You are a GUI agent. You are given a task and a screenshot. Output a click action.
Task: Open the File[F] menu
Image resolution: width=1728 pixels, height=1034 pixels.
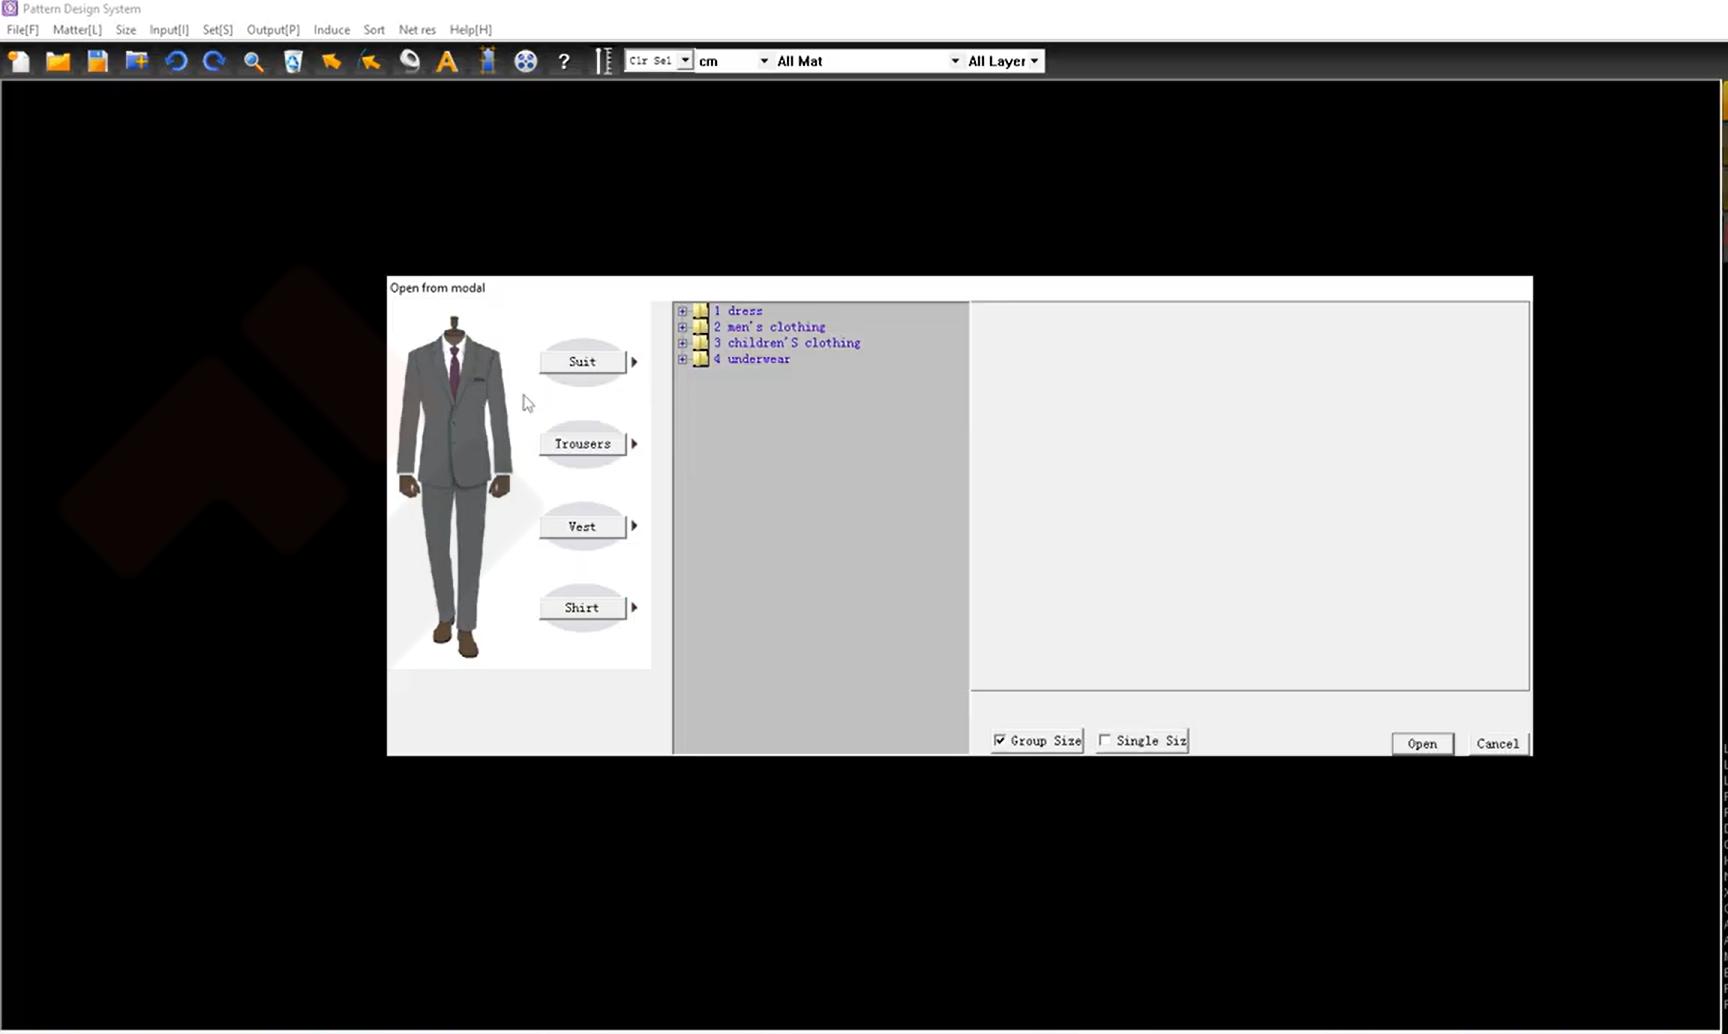(22, 30)
